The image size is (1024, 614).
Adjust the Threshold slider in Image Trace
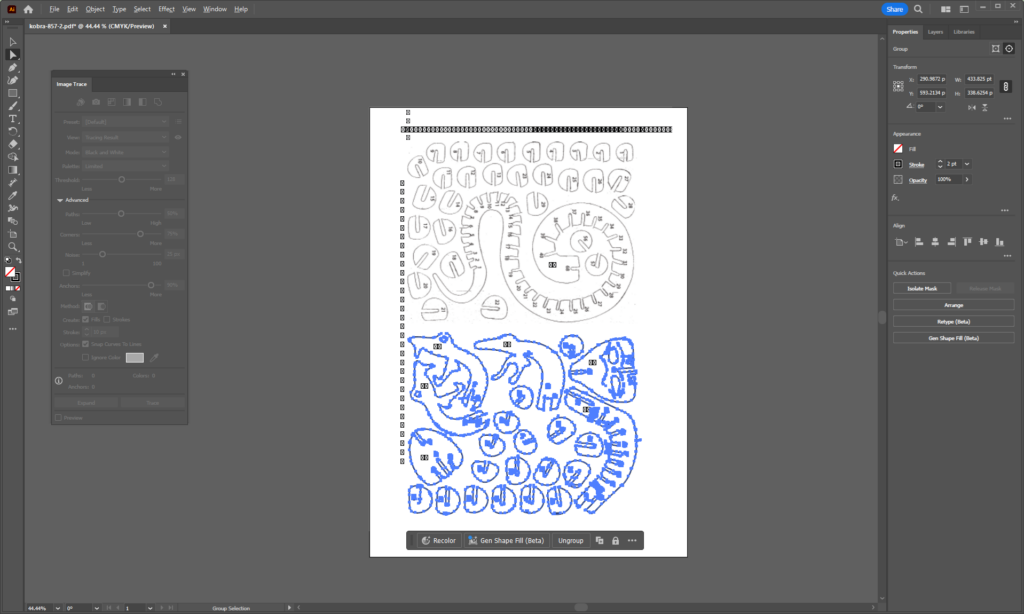tap(123, 181)
